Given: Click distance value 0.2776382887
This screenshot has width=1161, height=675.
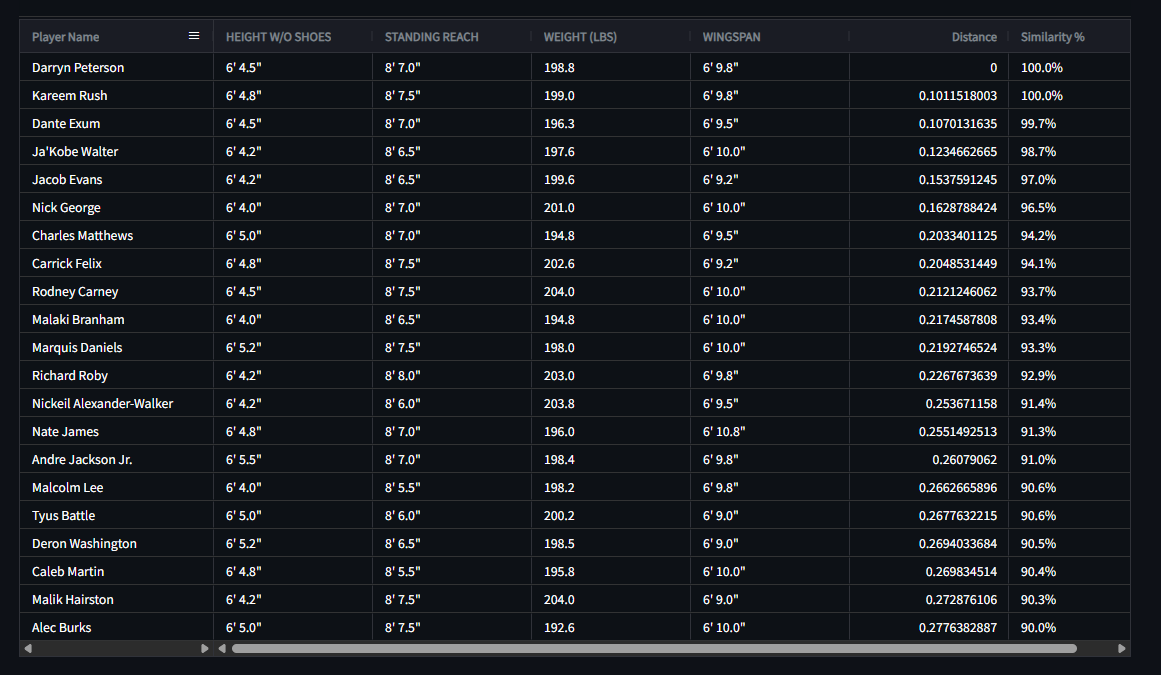Looking at the screenshot, I should (x=957, y=628).
